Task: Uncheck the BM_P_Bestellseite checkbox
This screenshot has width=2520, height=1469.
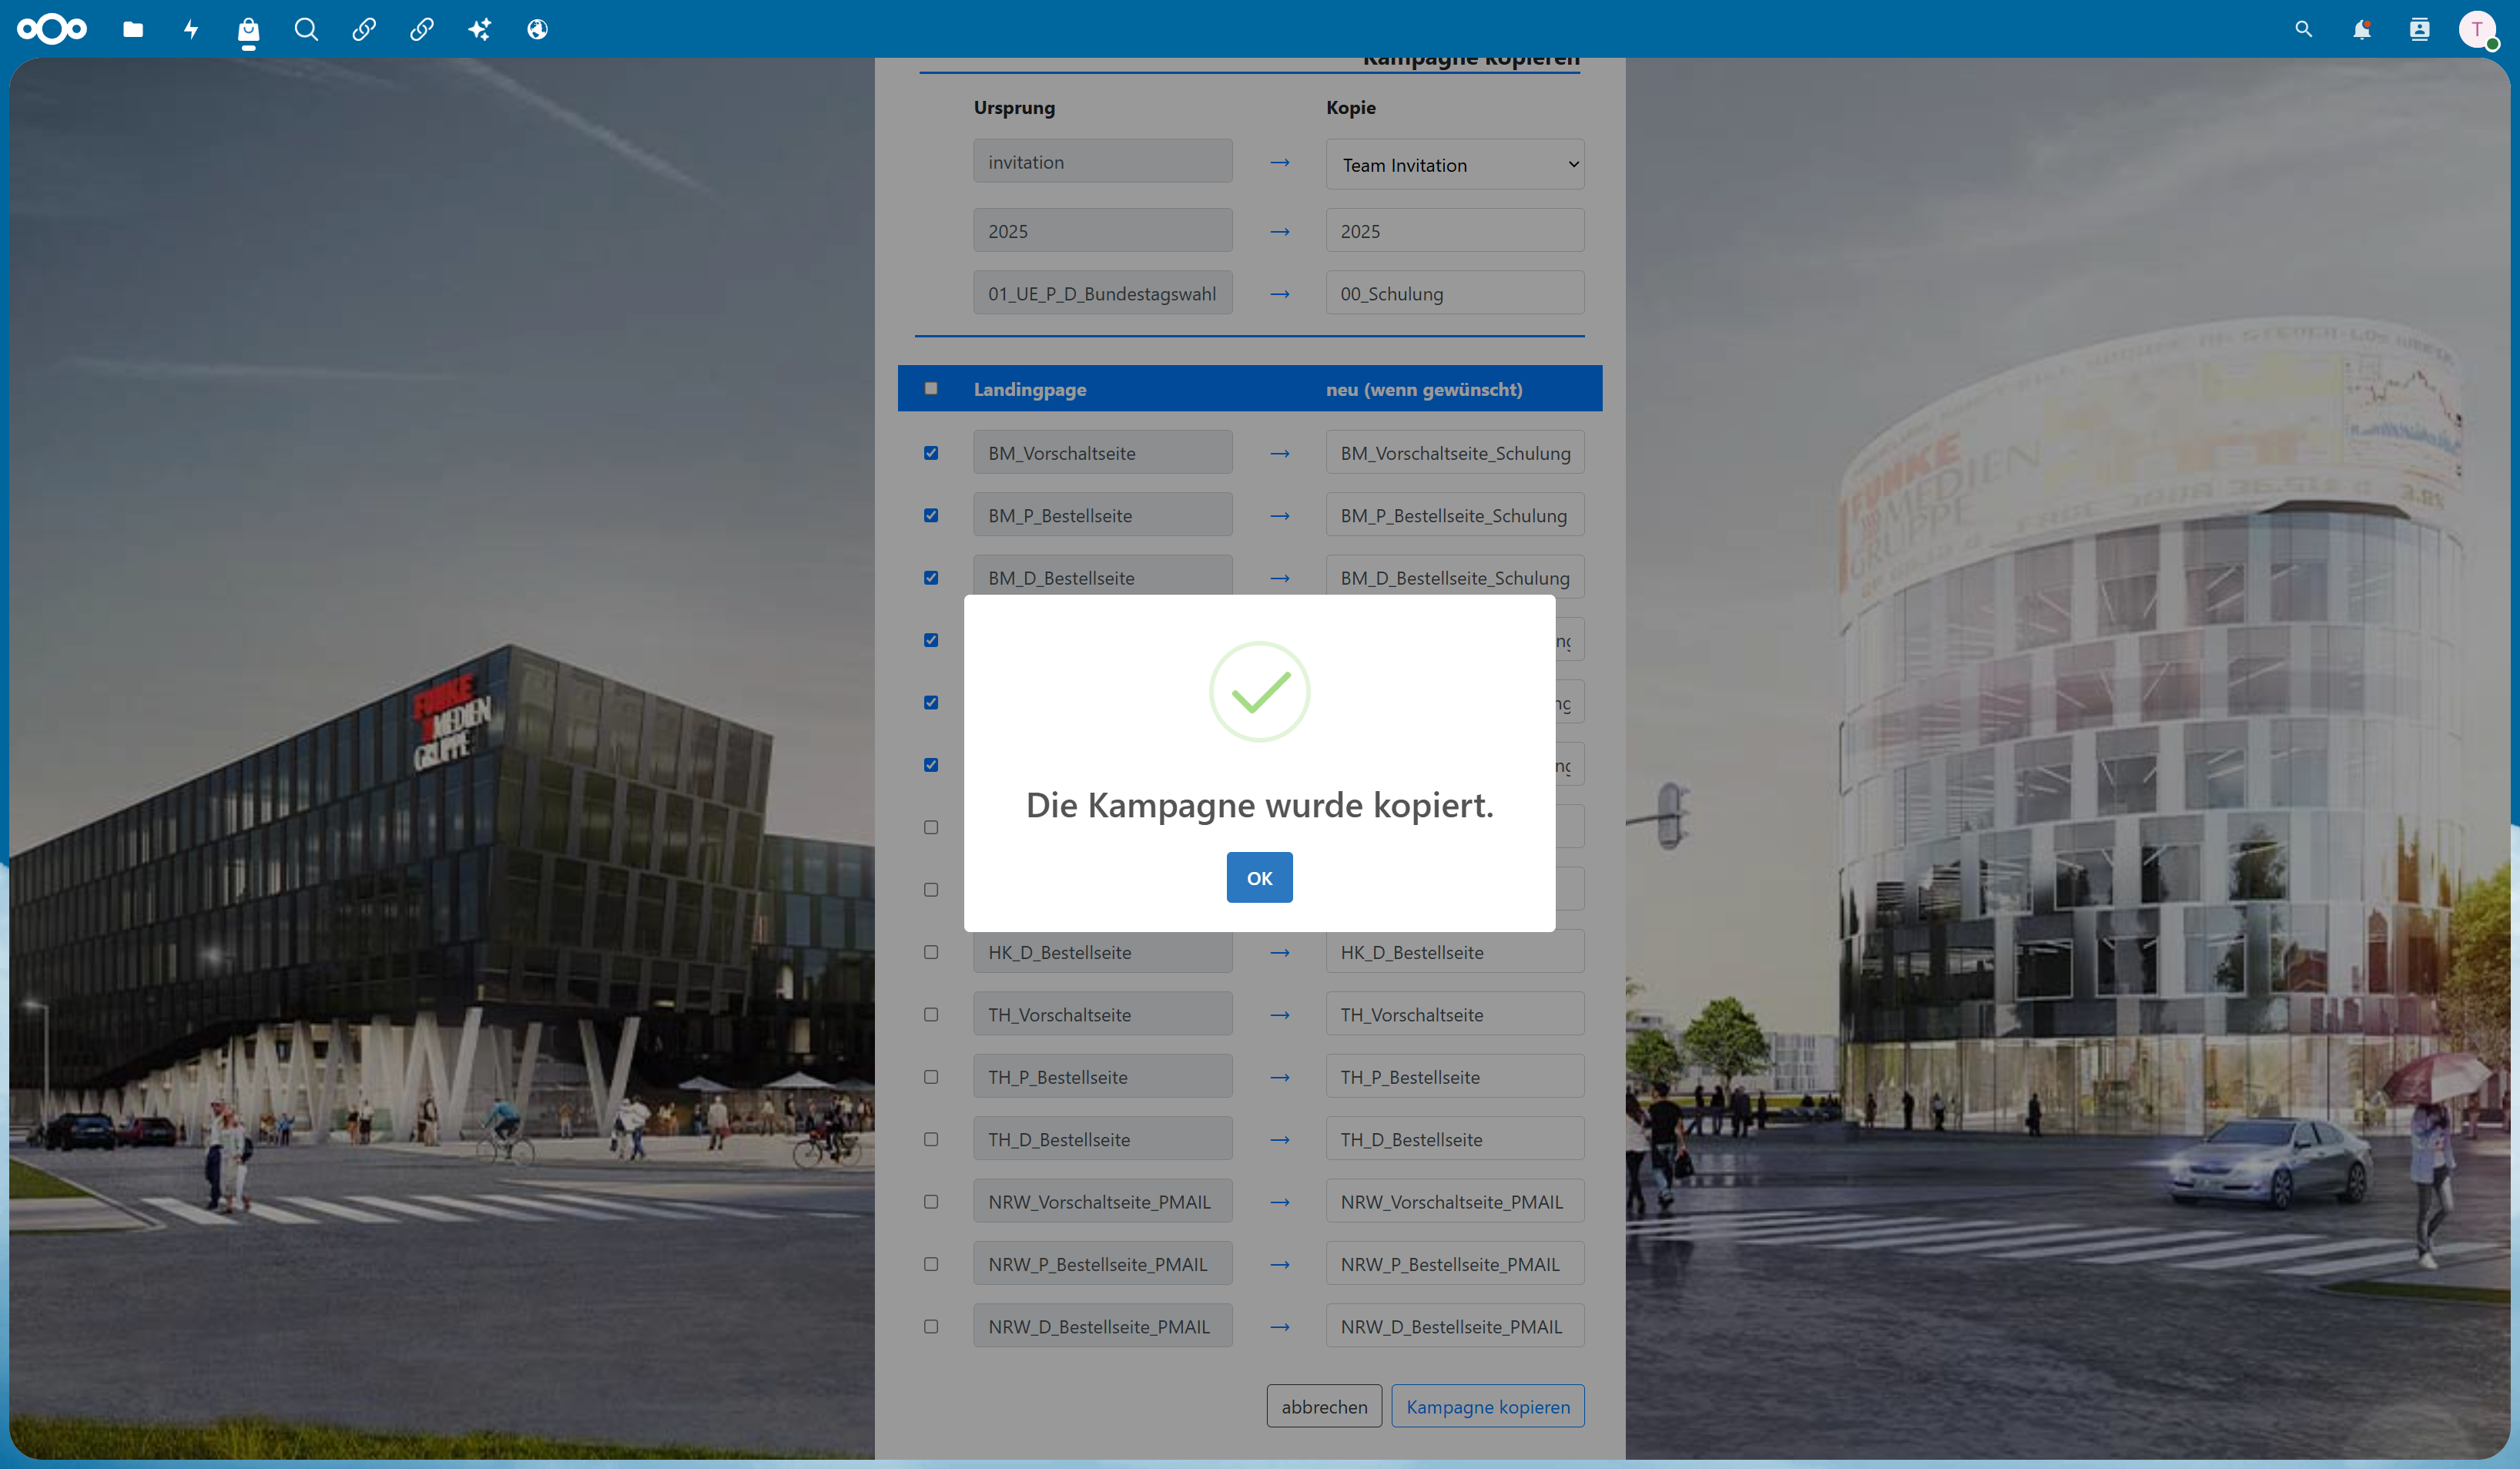Action: point(931,515)
